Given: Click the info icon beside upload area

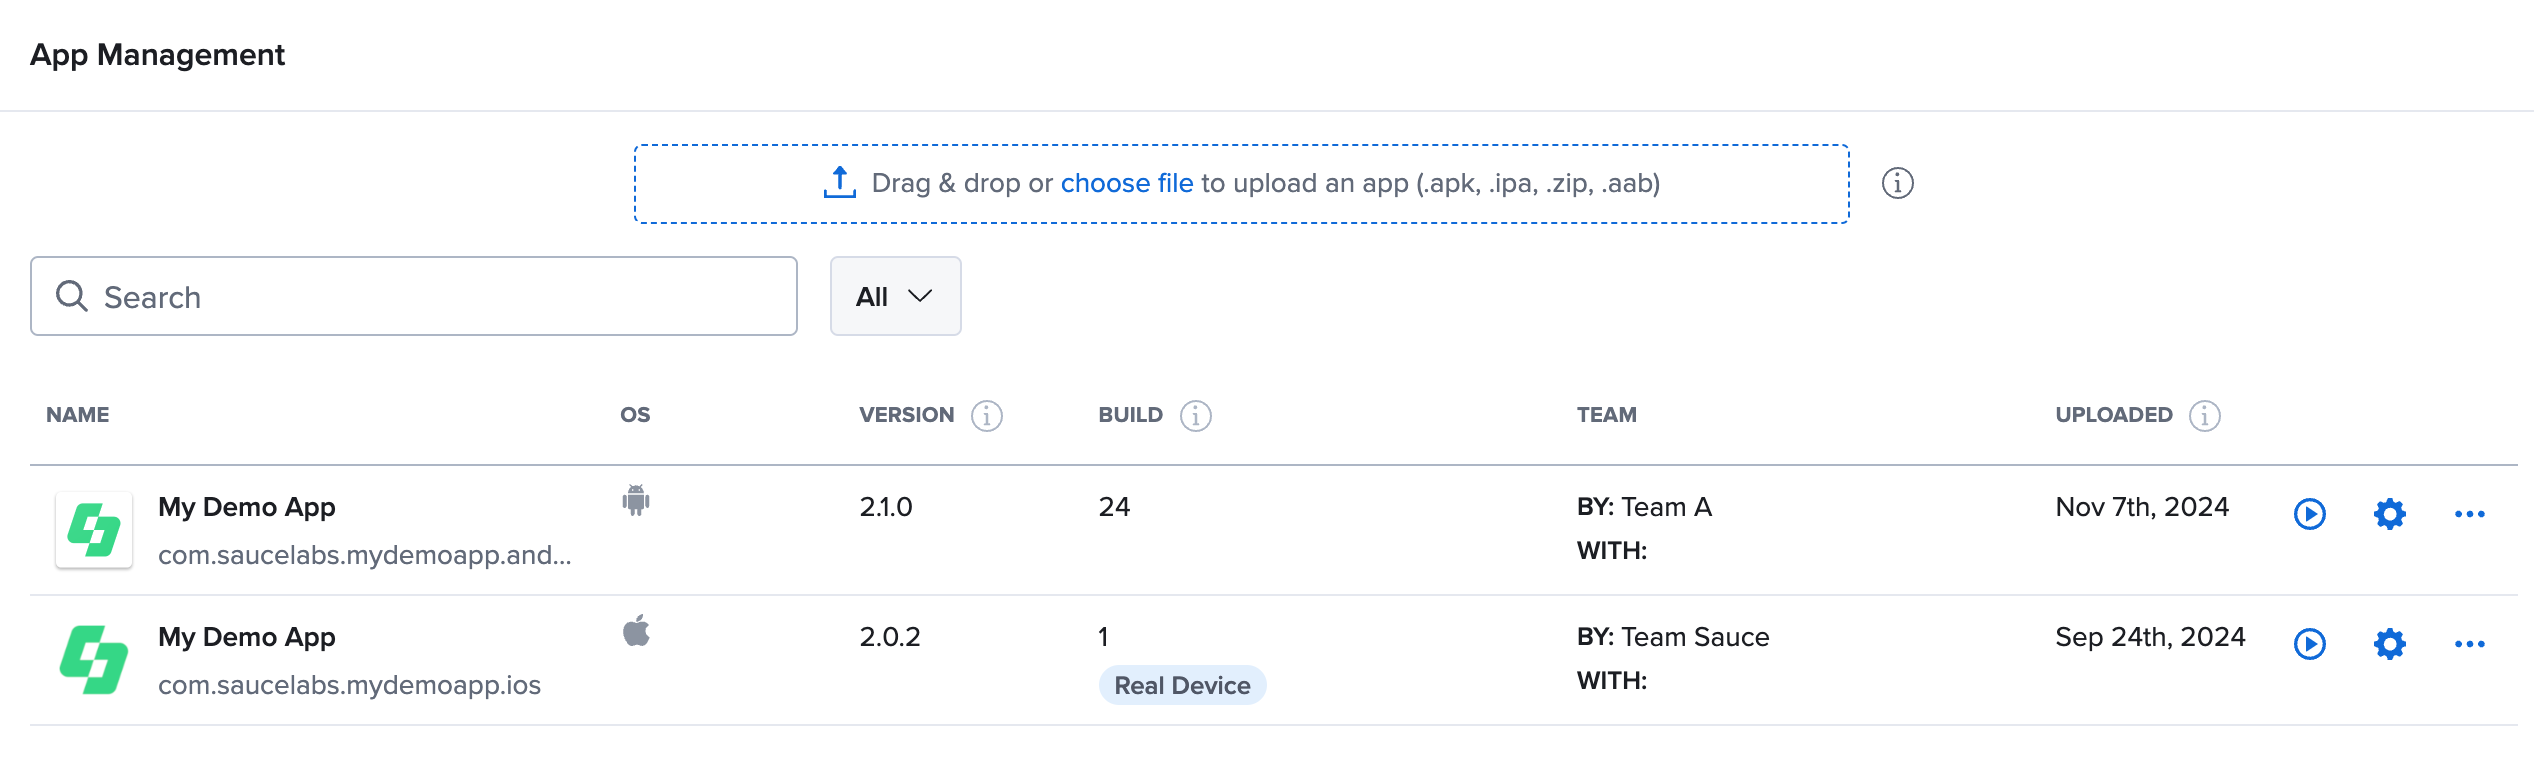Looking at the screenshot, I should [1897, 183].
